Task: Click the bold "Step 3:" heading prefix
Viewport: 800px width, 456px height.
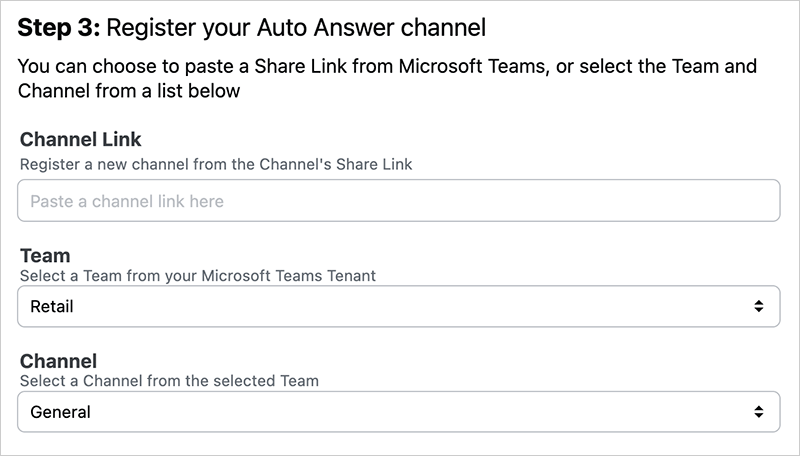Action: pos(59,27)
